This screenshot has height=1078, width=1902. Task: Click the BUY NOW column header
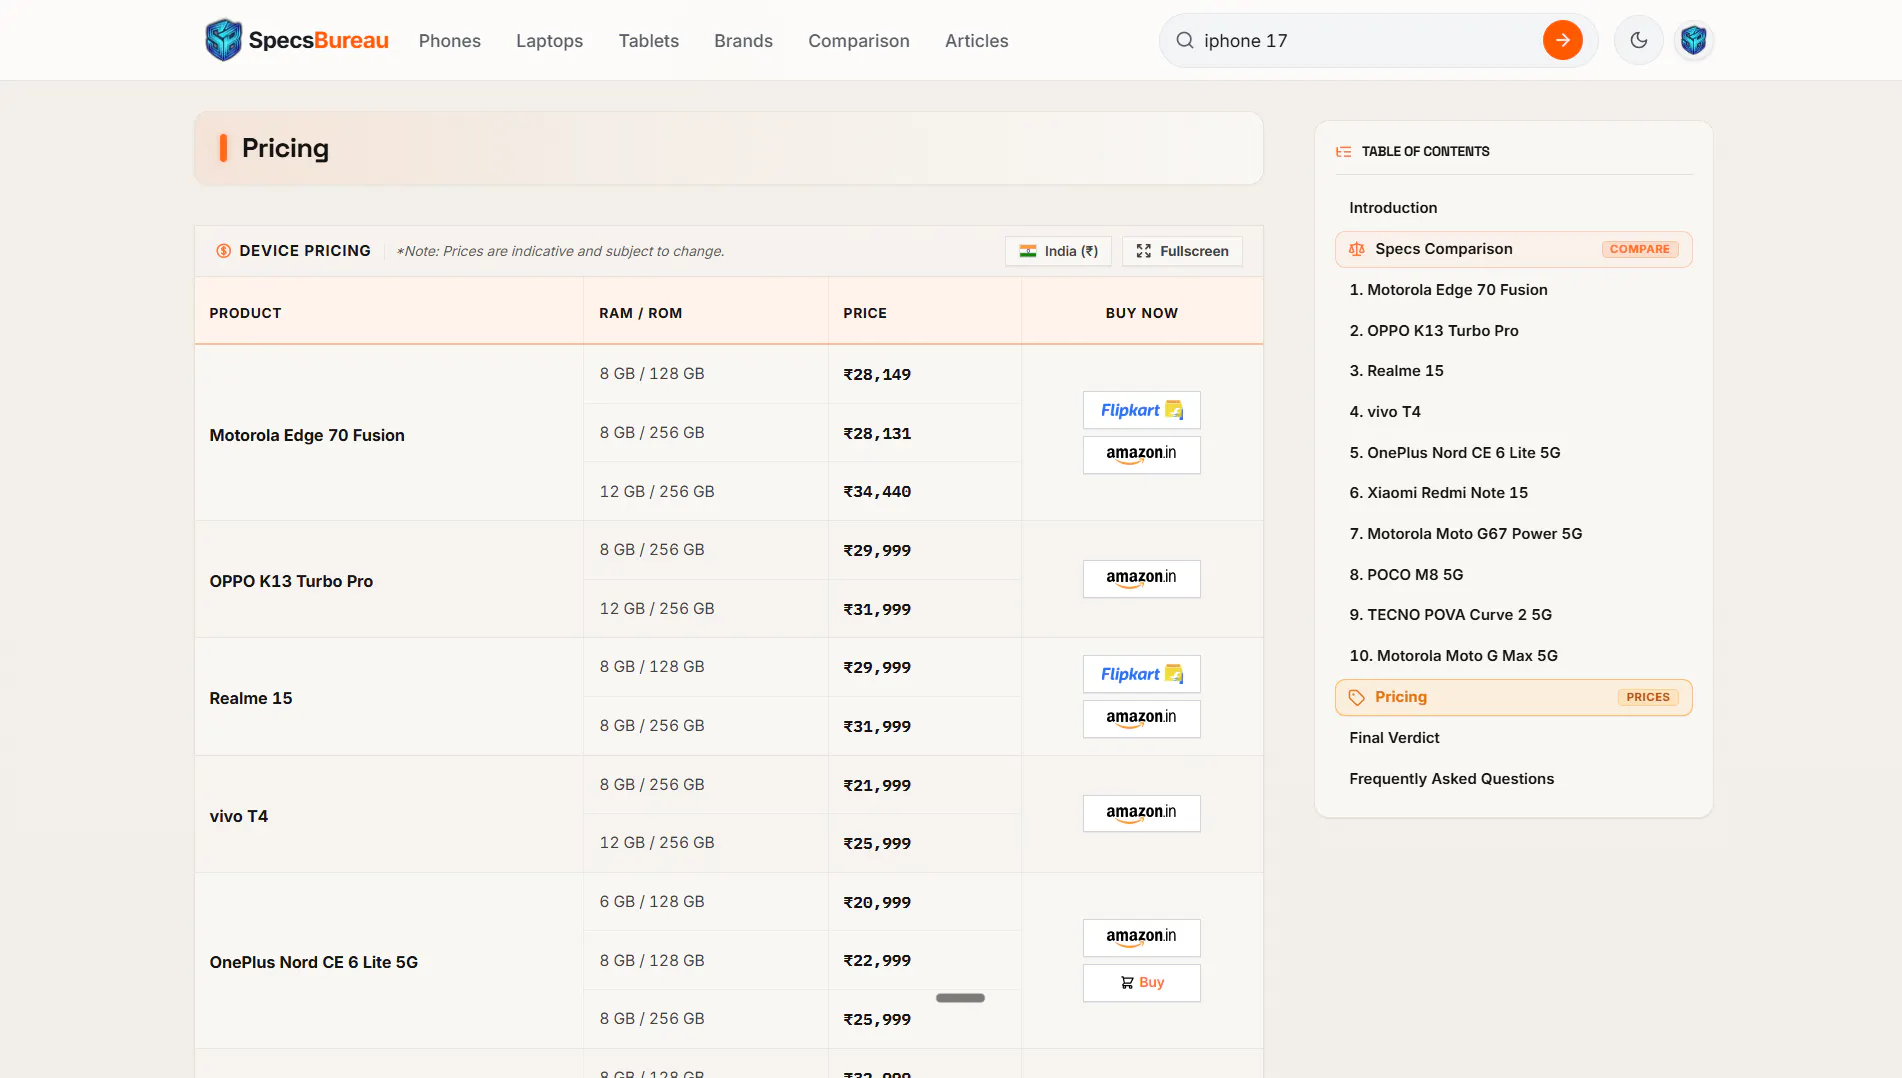click(1141, 313)
